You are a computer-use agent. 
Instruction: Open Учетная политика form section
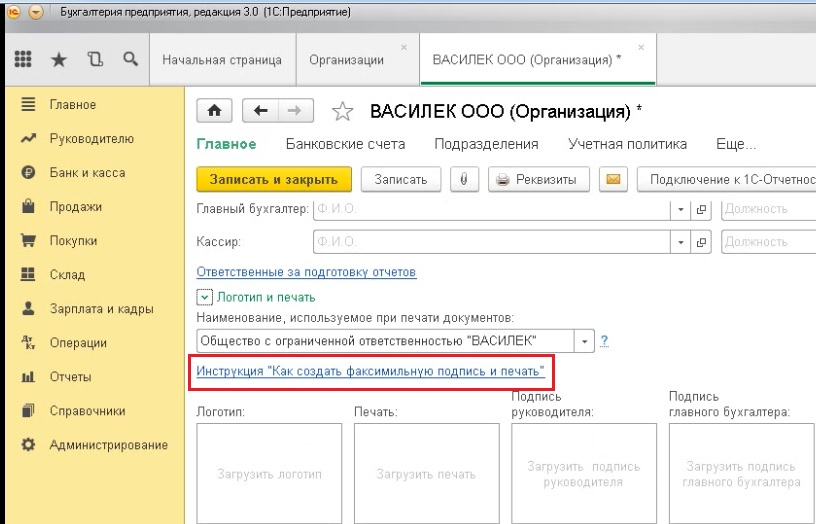(628, 144)
